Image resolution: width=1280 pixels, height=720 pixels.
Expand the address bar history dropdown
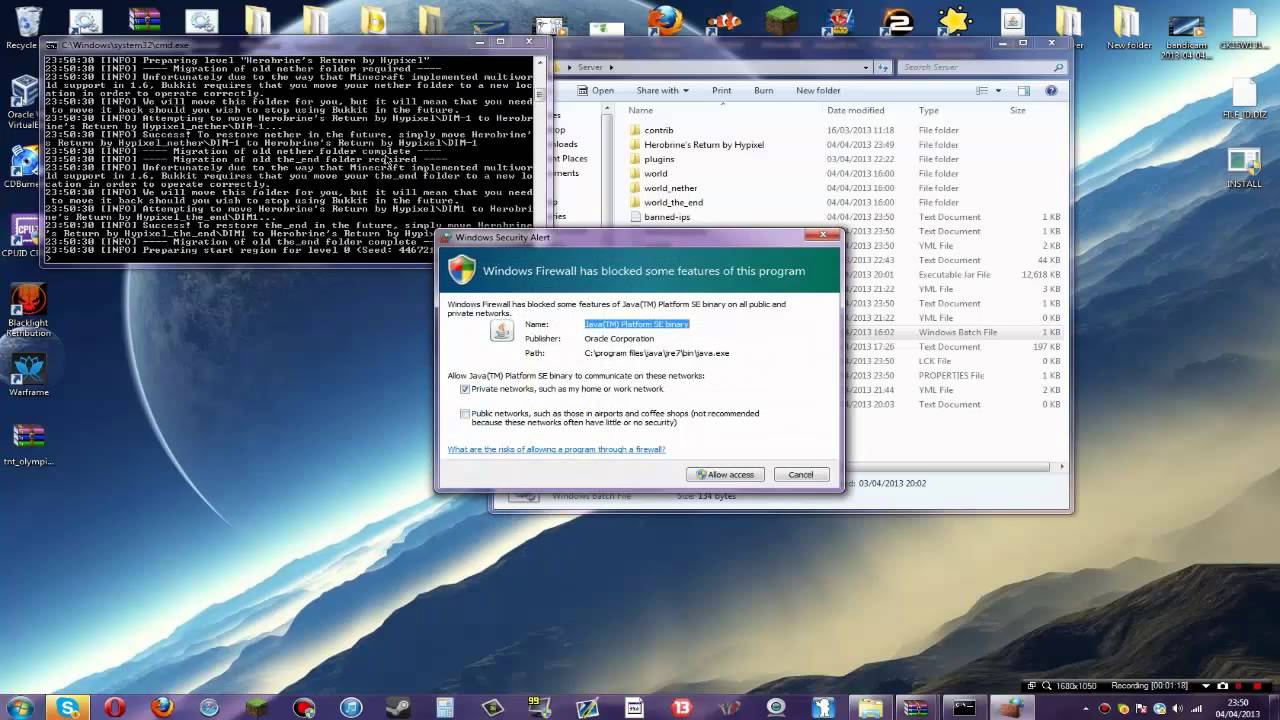pyautogui.click(x=866, y=67)
